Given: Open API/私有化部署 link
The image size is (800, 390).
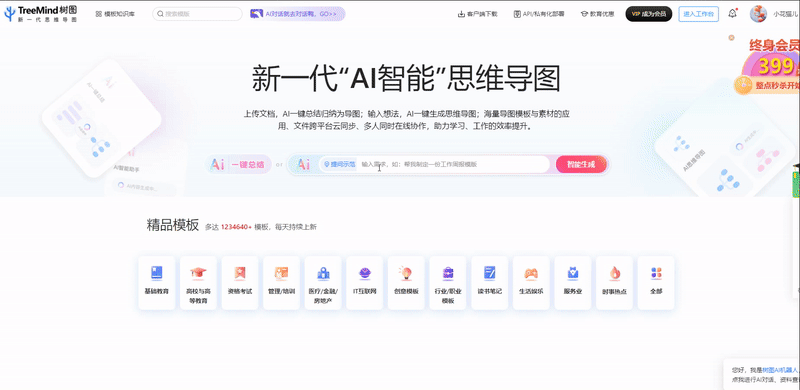Looking at the screenshot, I should [539, 14].
